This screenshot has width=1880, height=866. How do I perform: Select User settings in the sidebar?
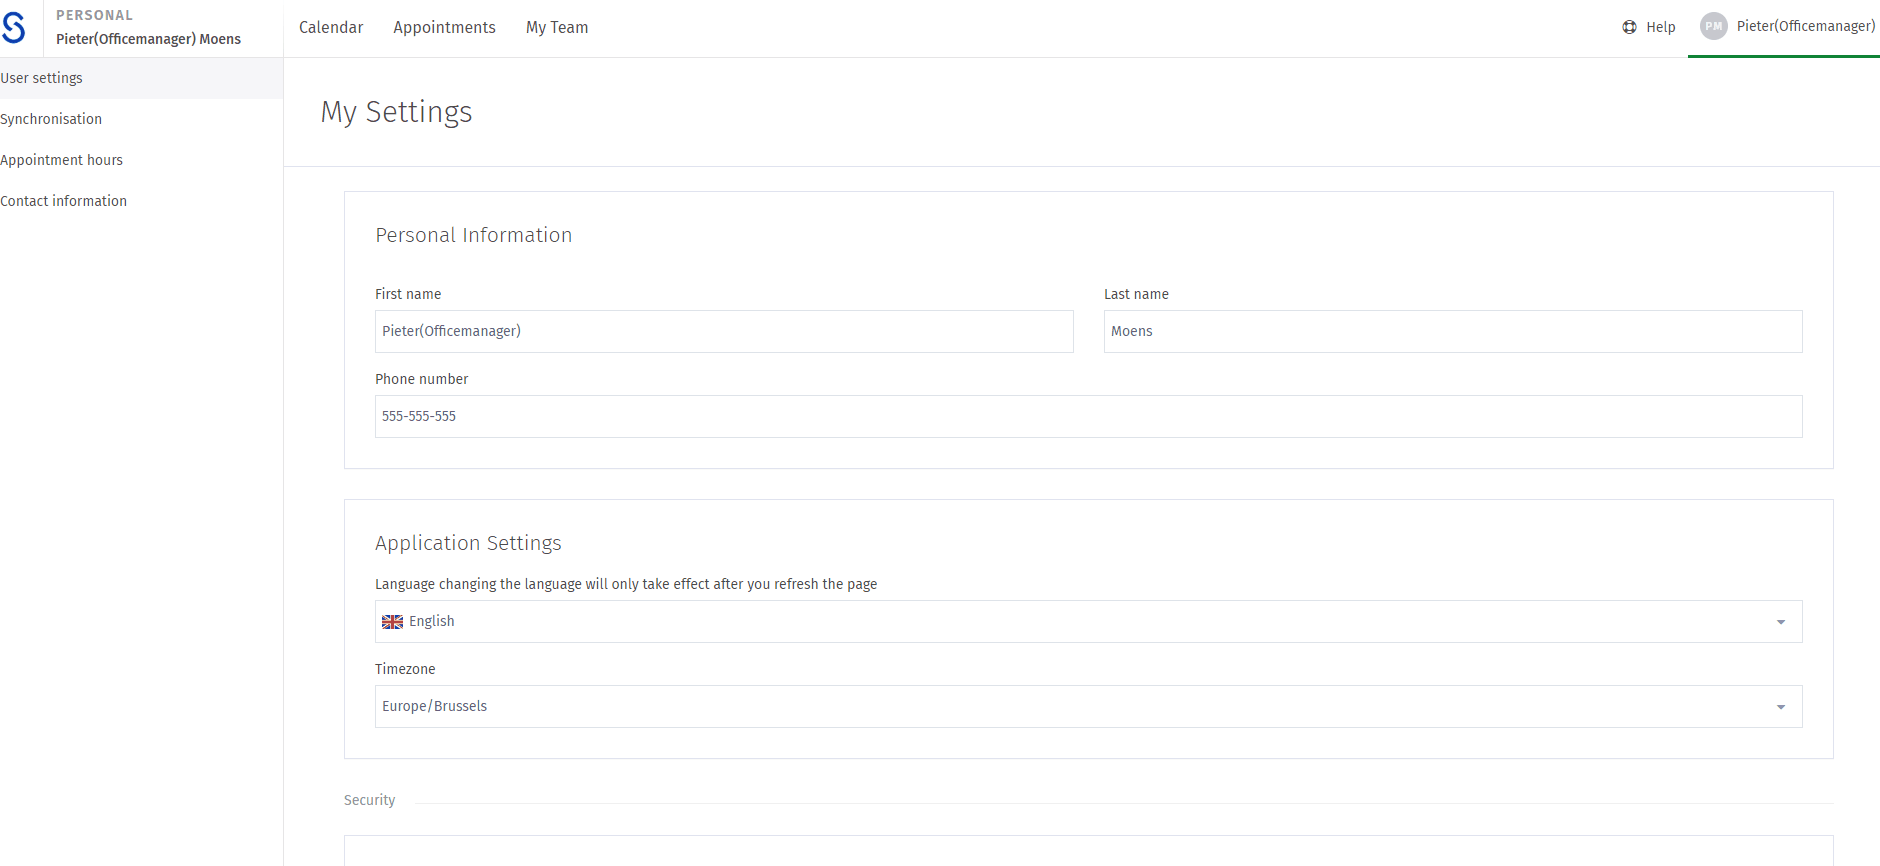[x=141, y=78]
